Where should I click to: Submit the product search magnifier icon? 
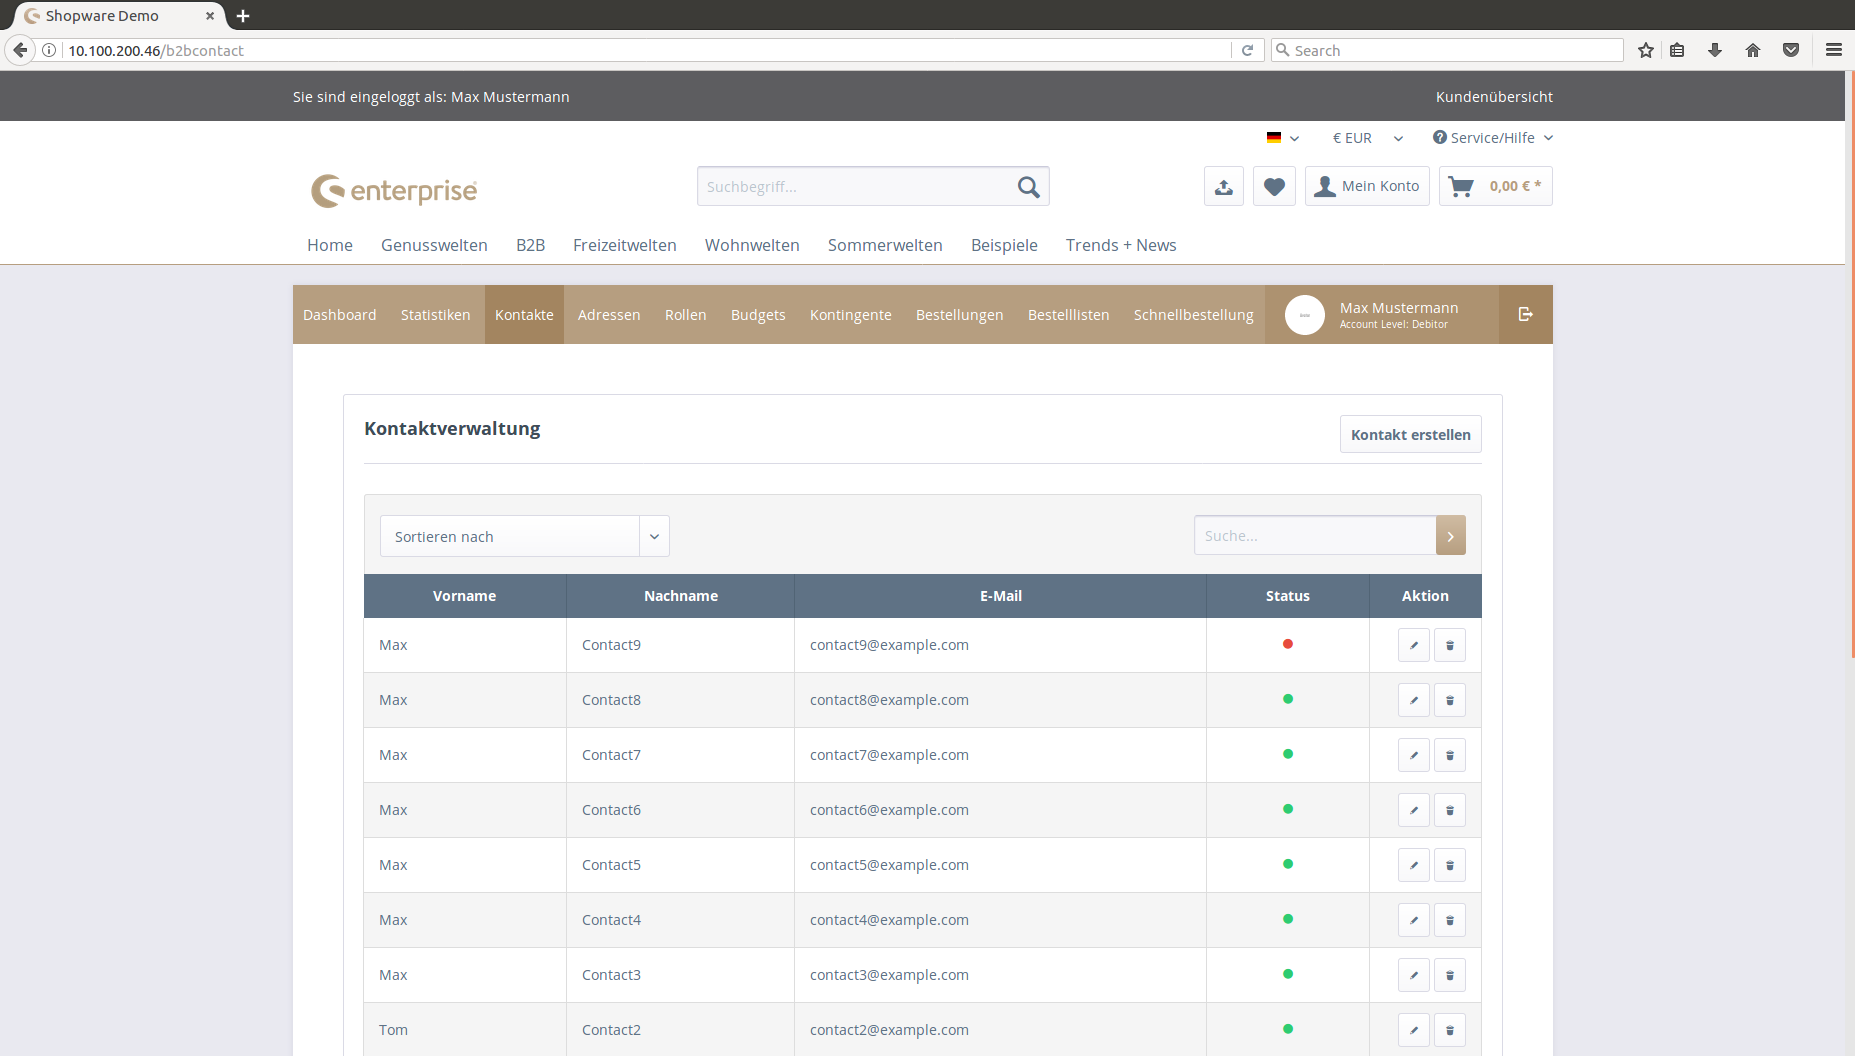(x=1028, y=187)
